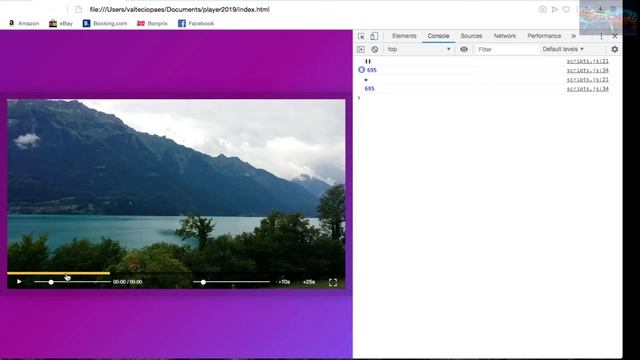This screenshot has width=640, height=360.
Task: Enter fullscreen using the player's fullscreen icon
Action: pyautogui.click(x=333, y=282)
